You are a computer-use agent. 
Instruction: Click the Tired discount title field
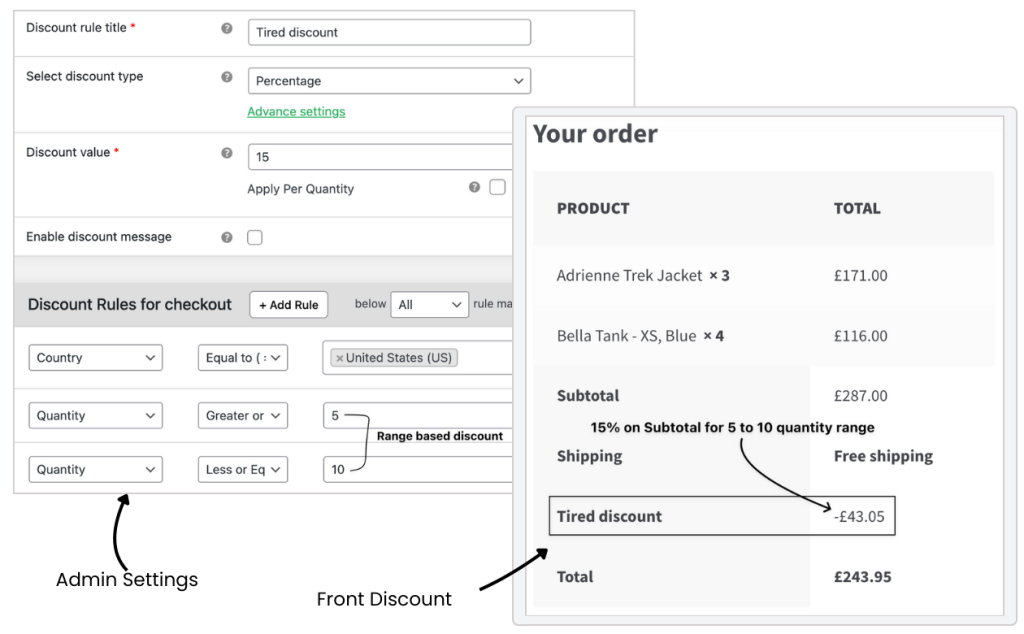pyautogui.click(x=389, y=33)
